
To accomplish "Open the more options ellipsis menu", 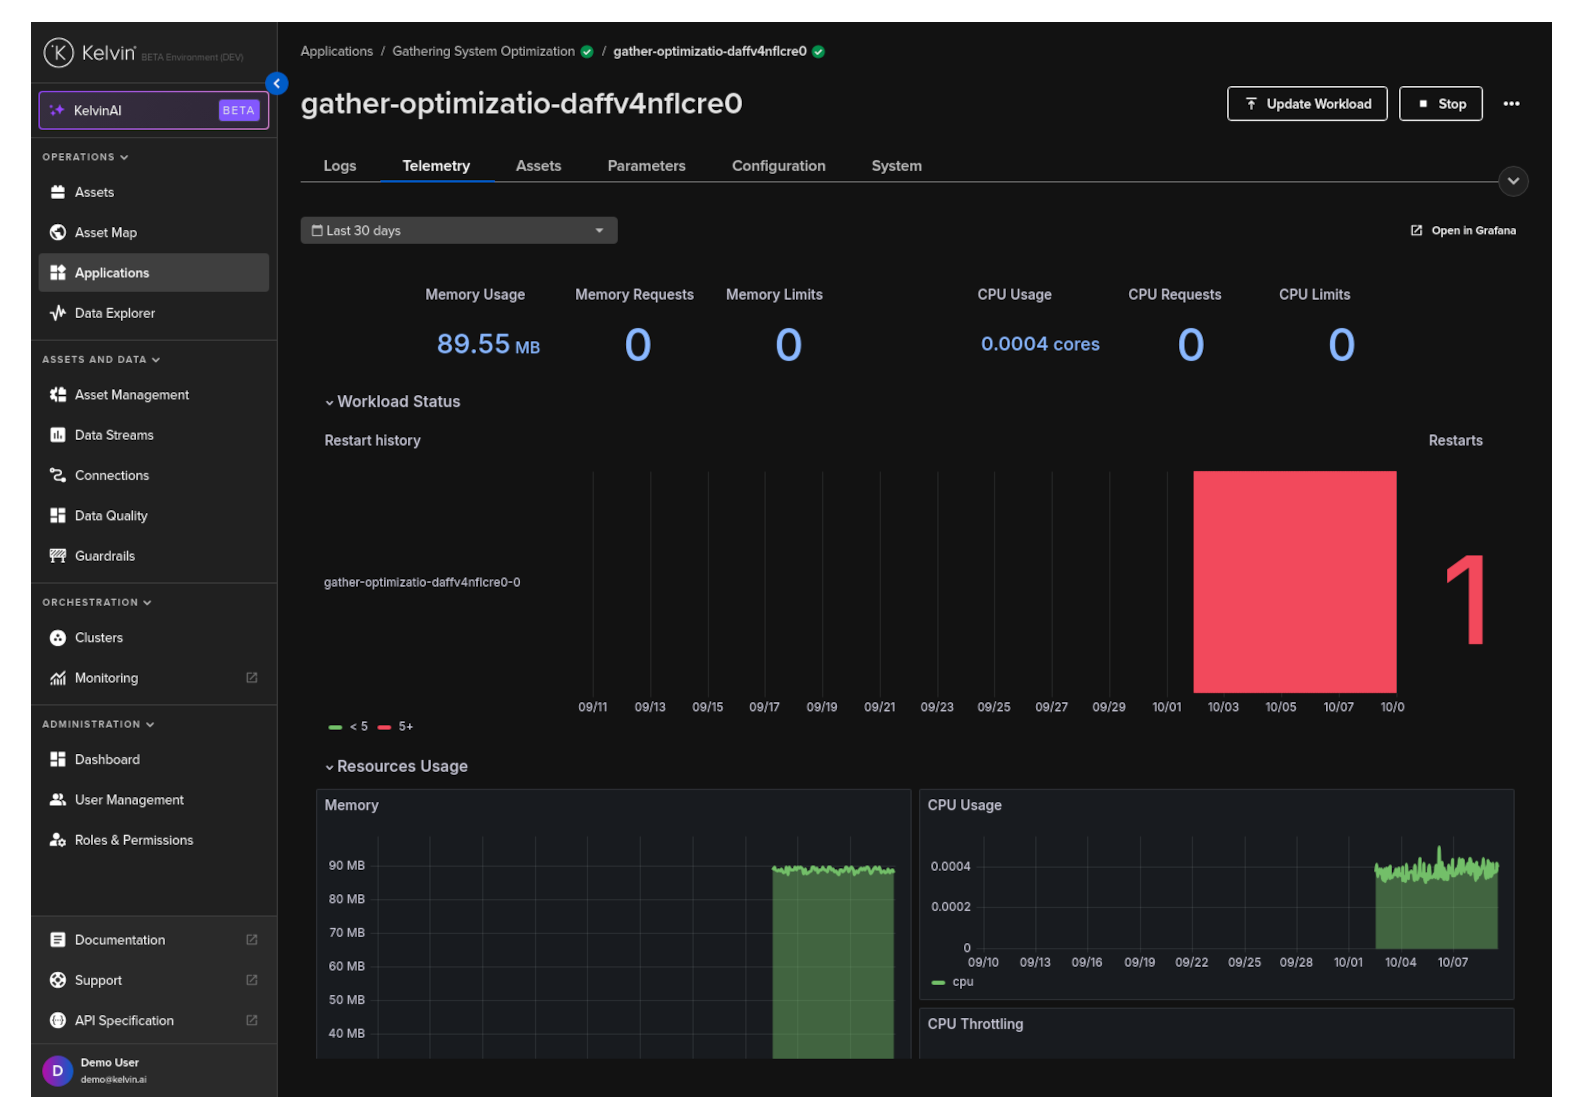I will point(1511,104).
